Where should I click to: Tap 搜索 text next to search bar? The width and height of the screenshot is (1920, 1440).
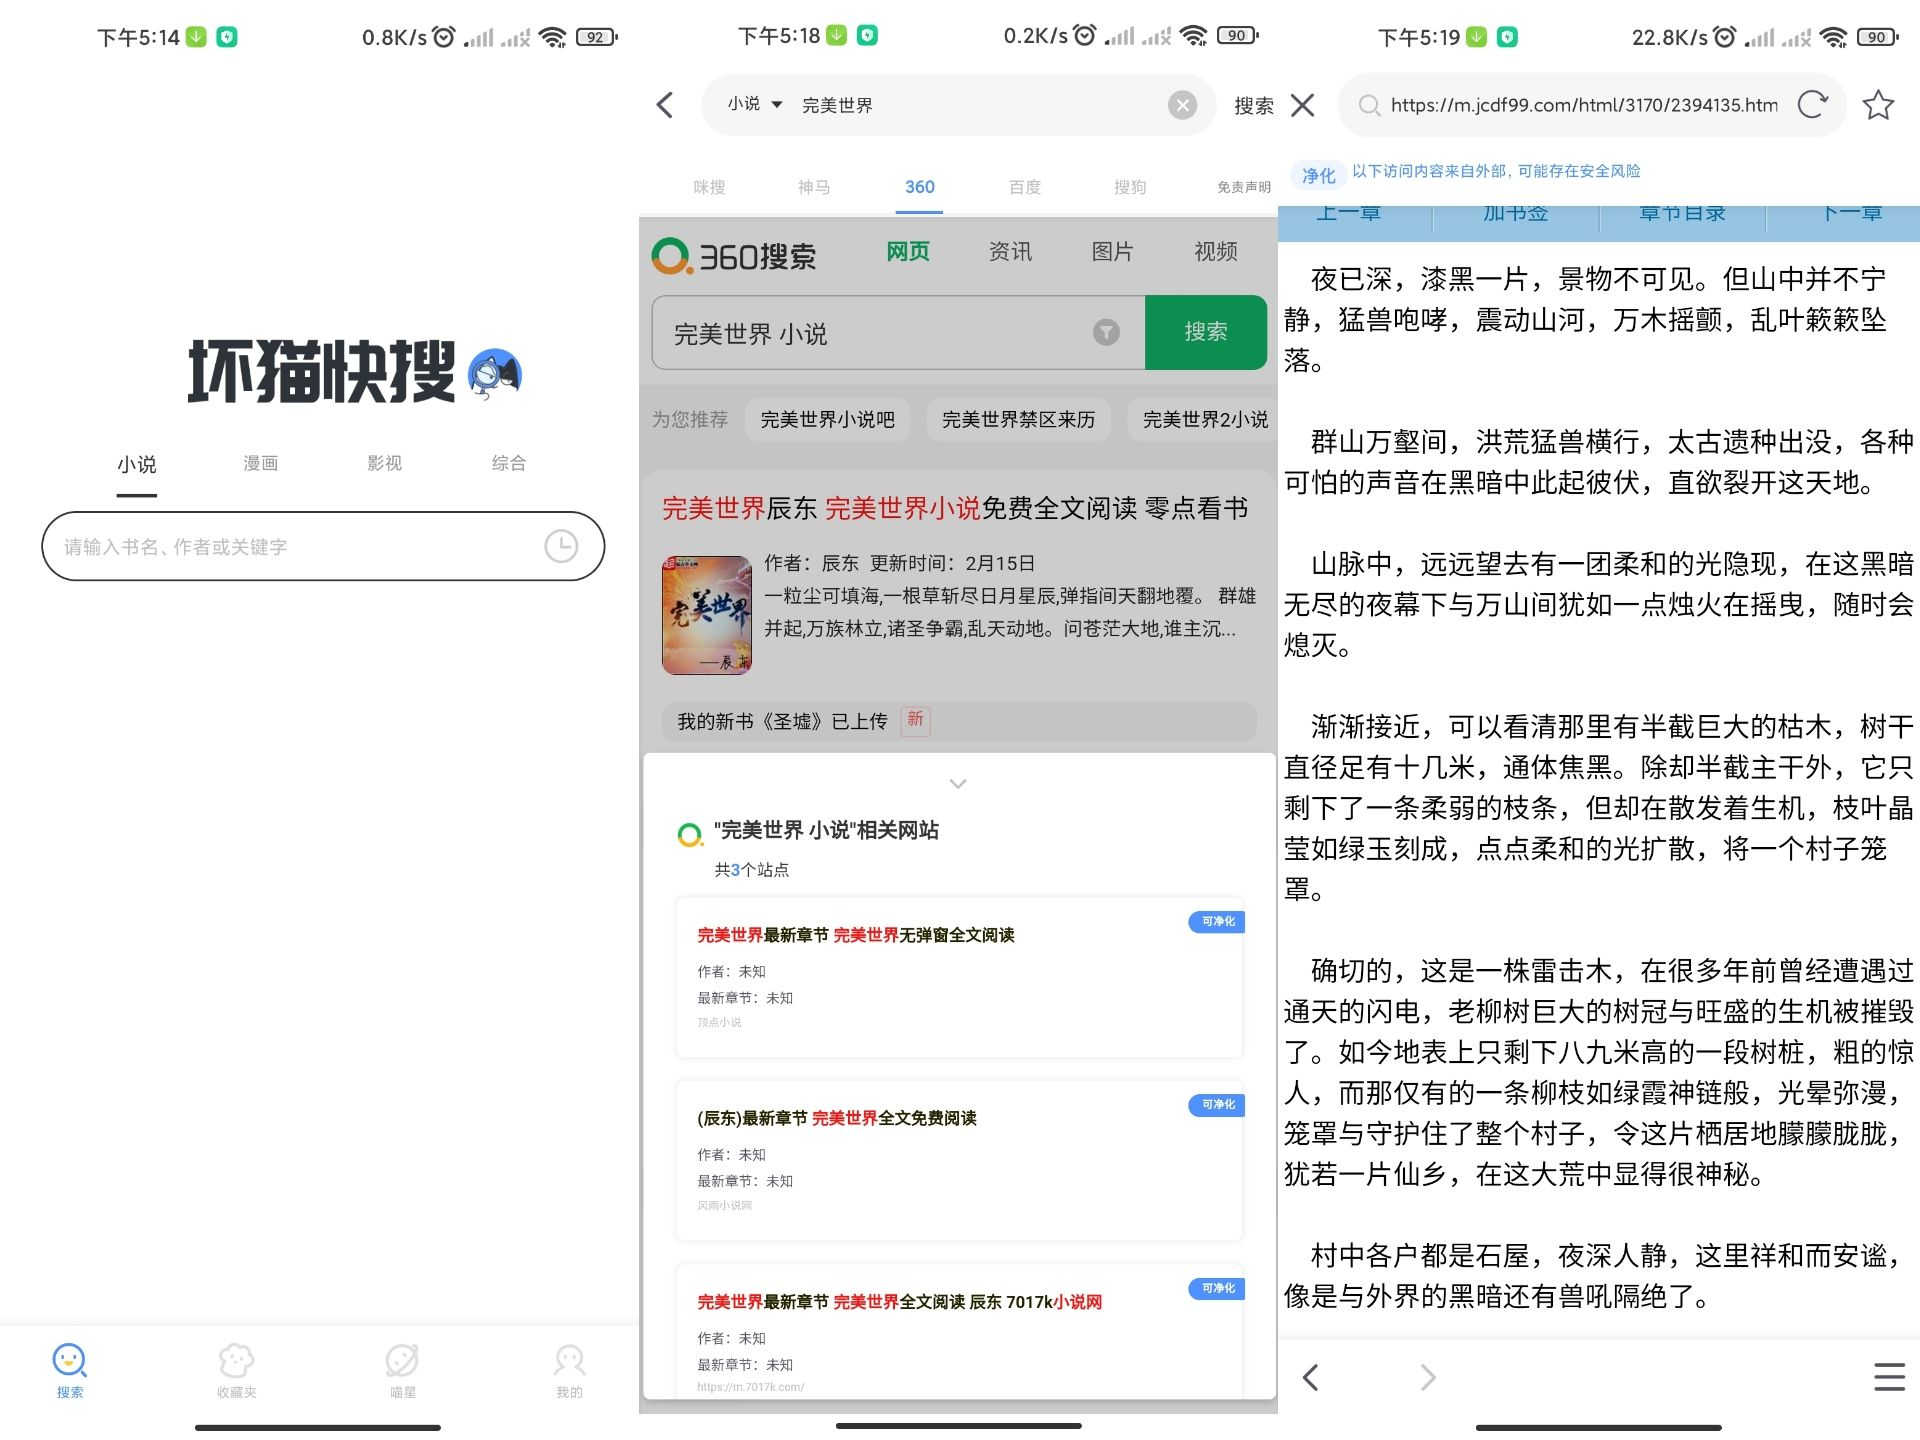point(1253,105)
